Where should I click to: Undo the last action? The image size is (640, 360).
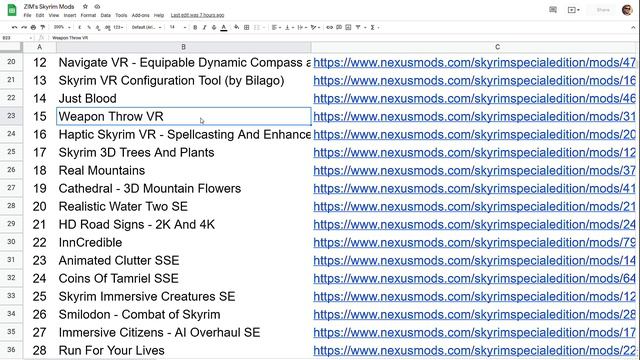pos(15,27)
